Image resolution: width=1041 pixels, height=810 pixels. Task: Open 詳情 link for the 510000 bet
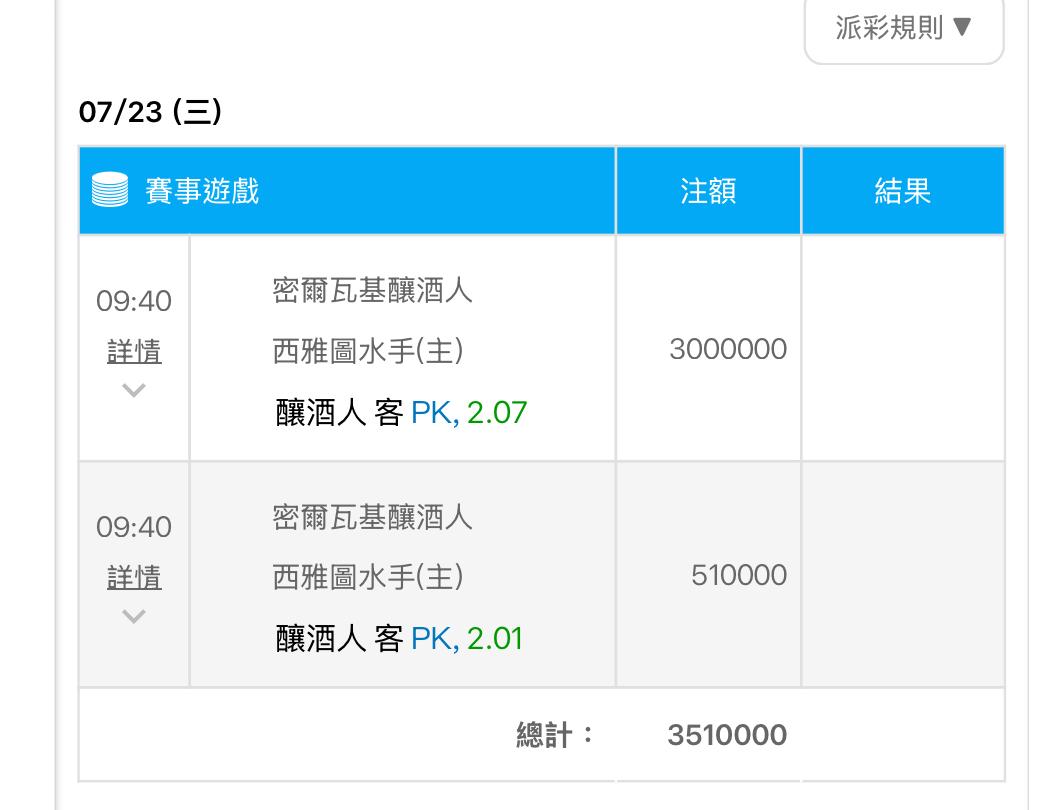[134, 578]
